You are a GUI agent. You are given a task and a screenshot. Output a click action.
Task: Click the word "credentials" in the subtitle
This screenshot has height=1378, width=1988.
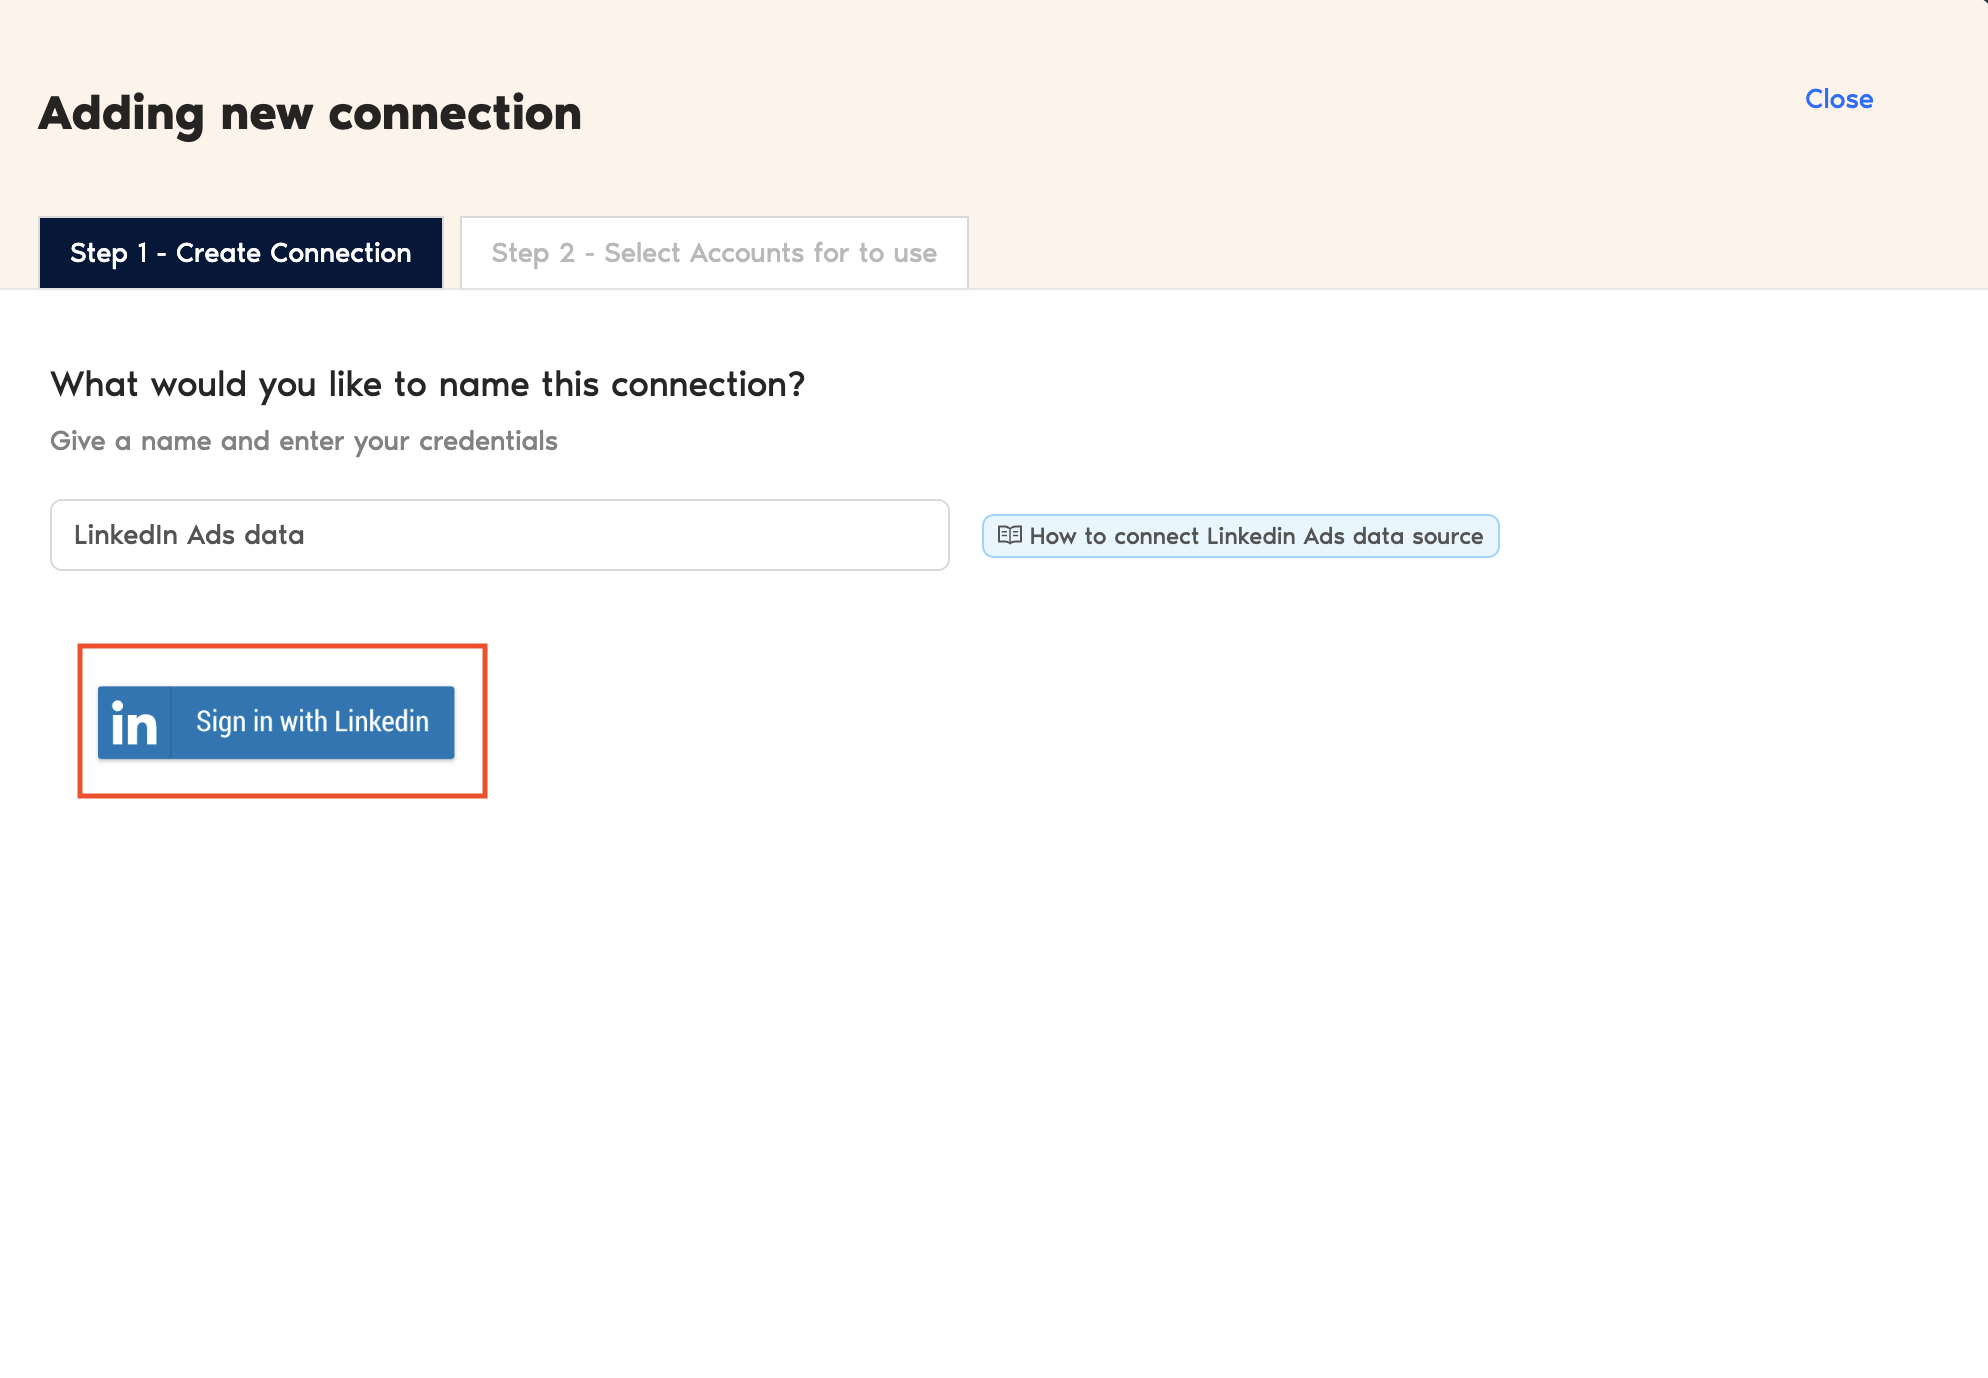pyautogui.click(x=488, y=441)
